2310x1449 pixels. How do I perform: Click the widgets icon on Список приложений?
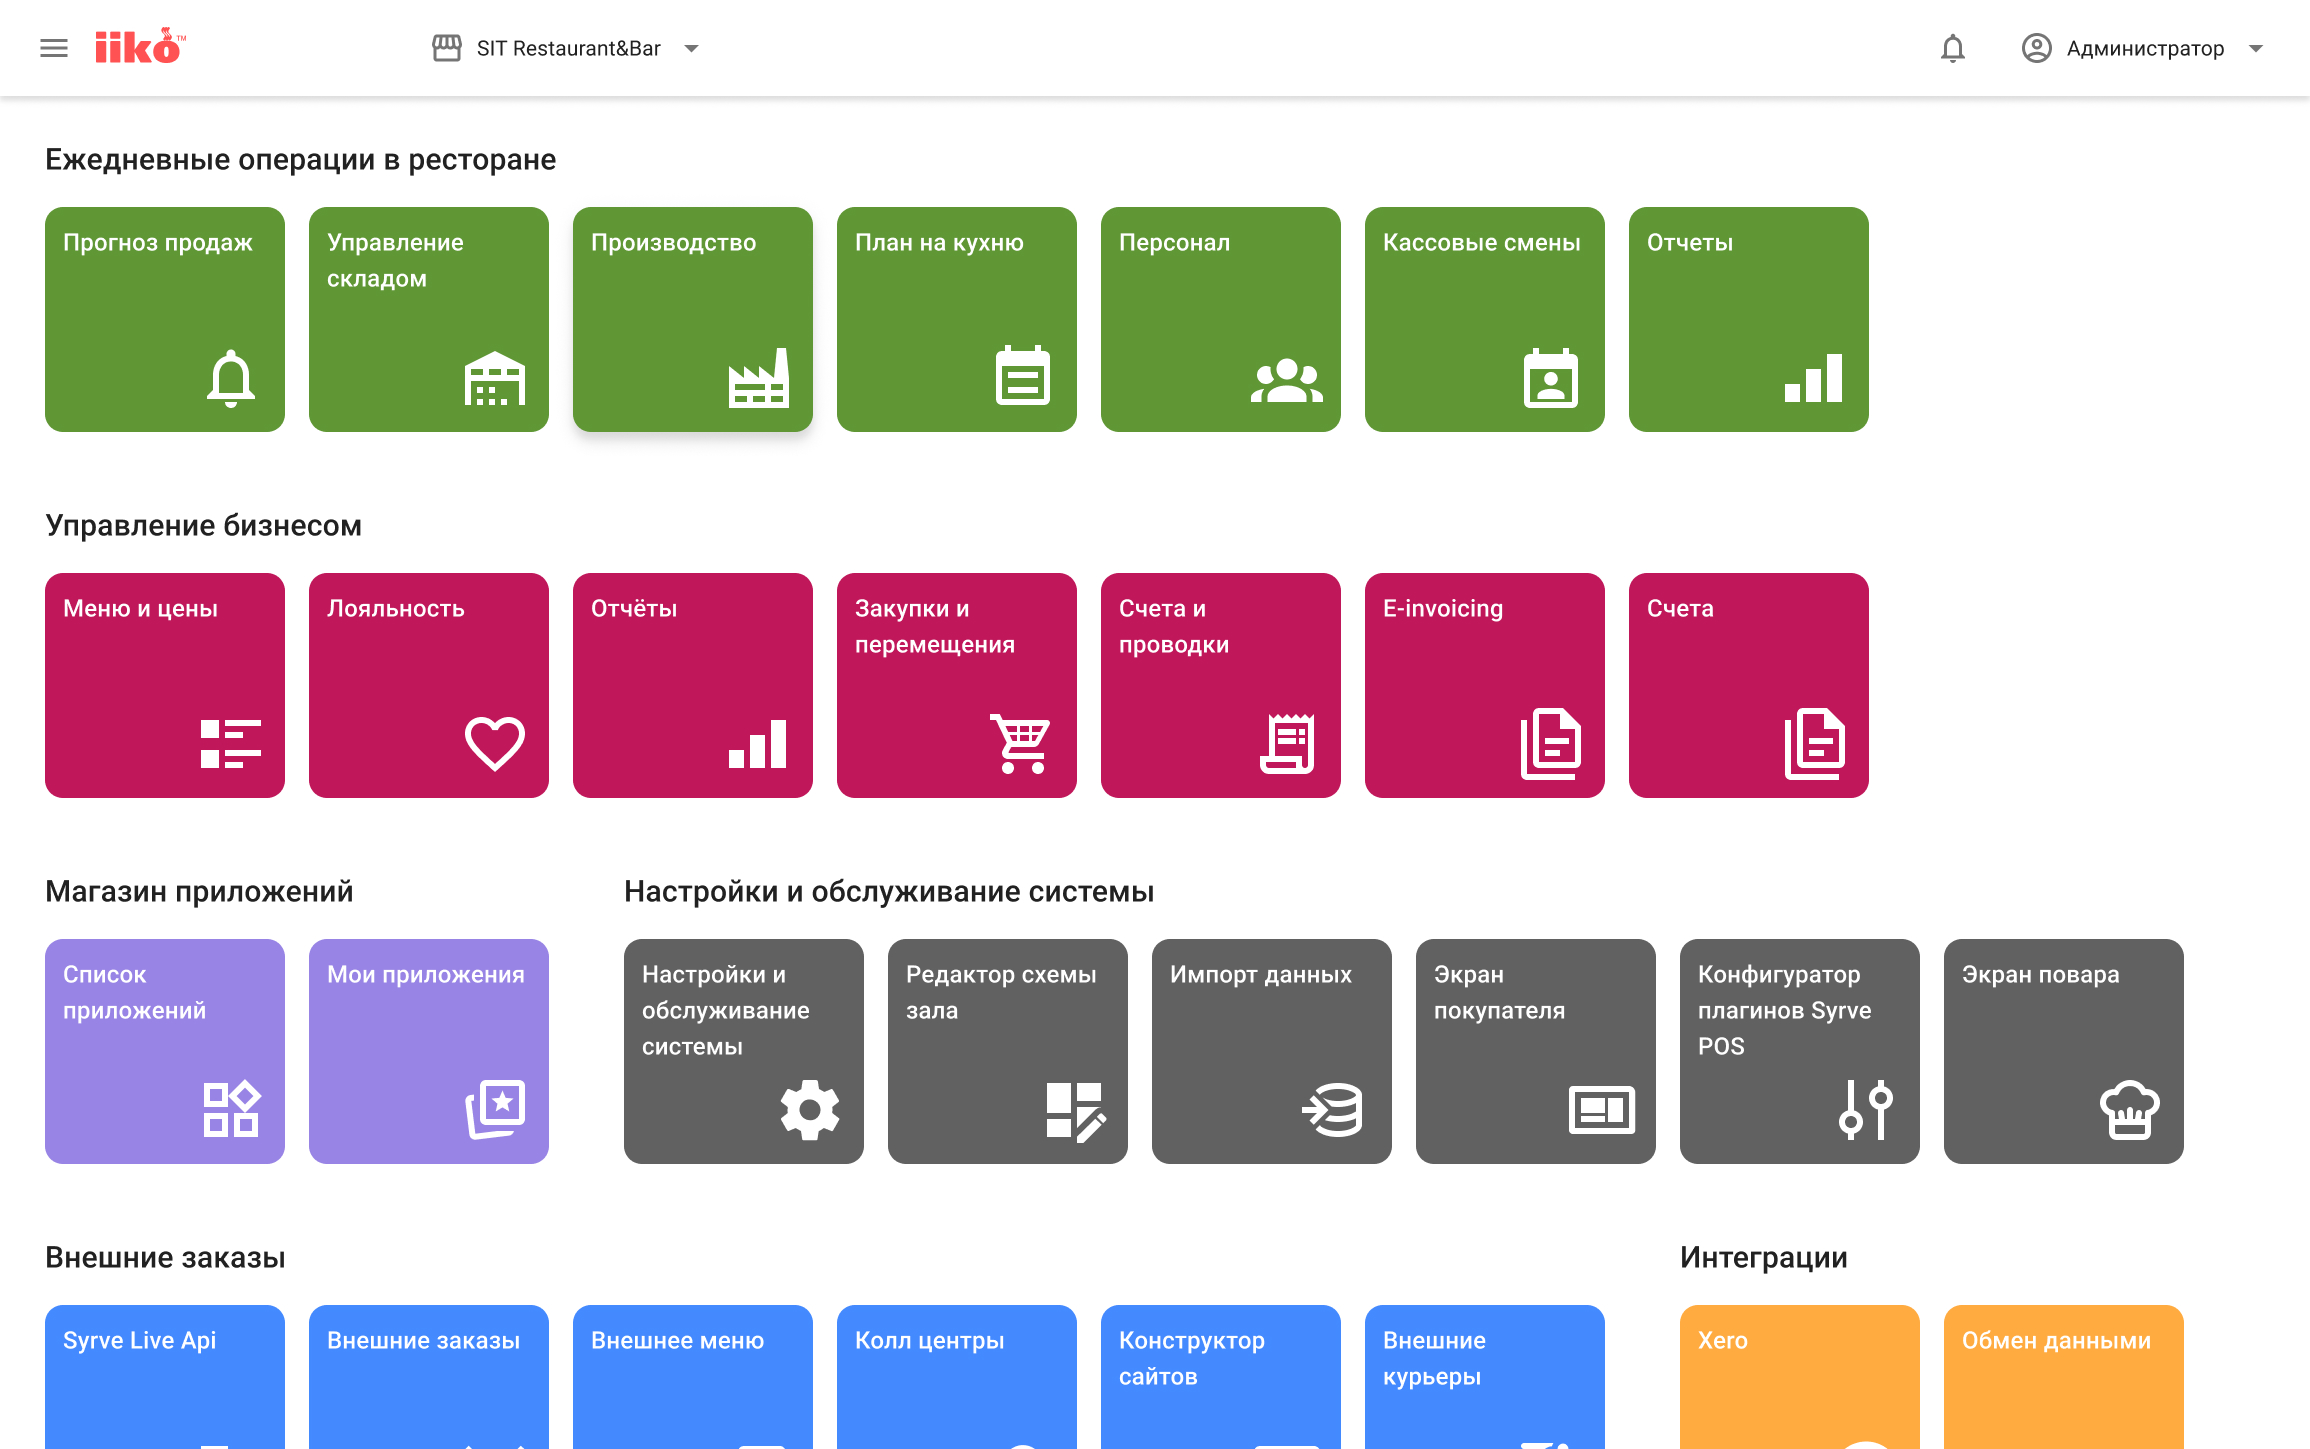pos(232,1109)
